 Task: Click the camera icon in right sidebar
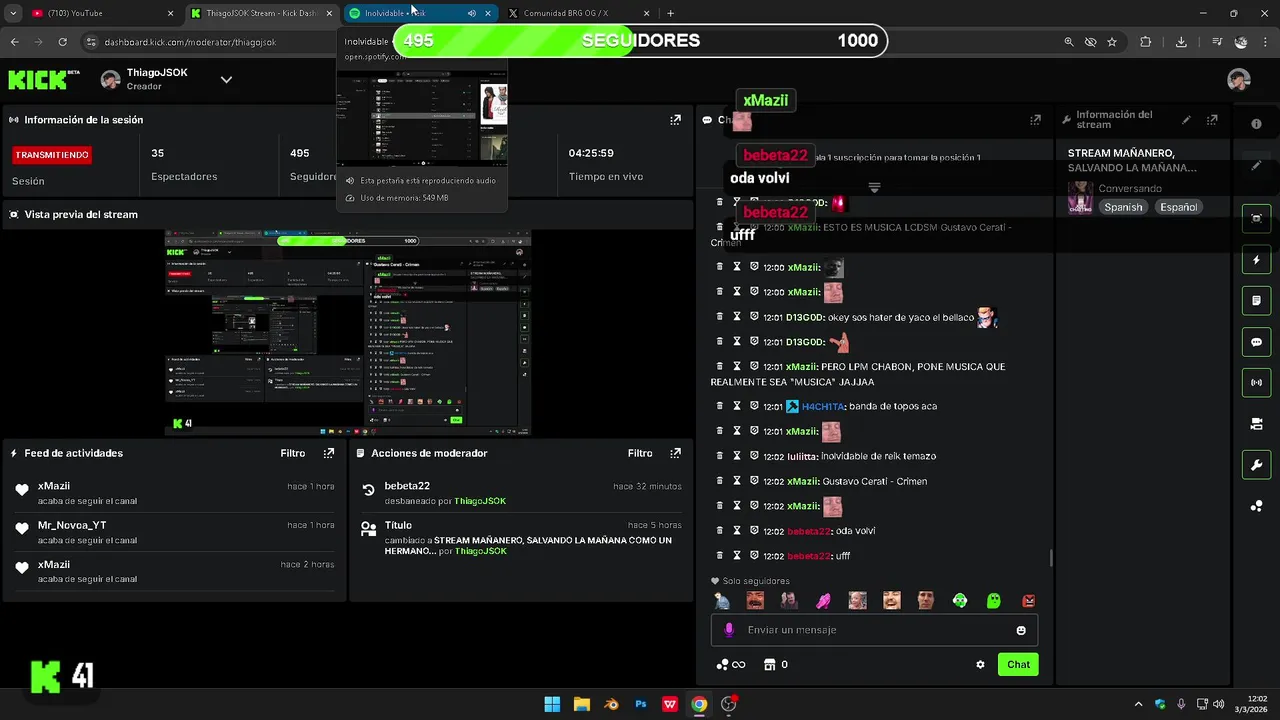(x=1256, y=424)
